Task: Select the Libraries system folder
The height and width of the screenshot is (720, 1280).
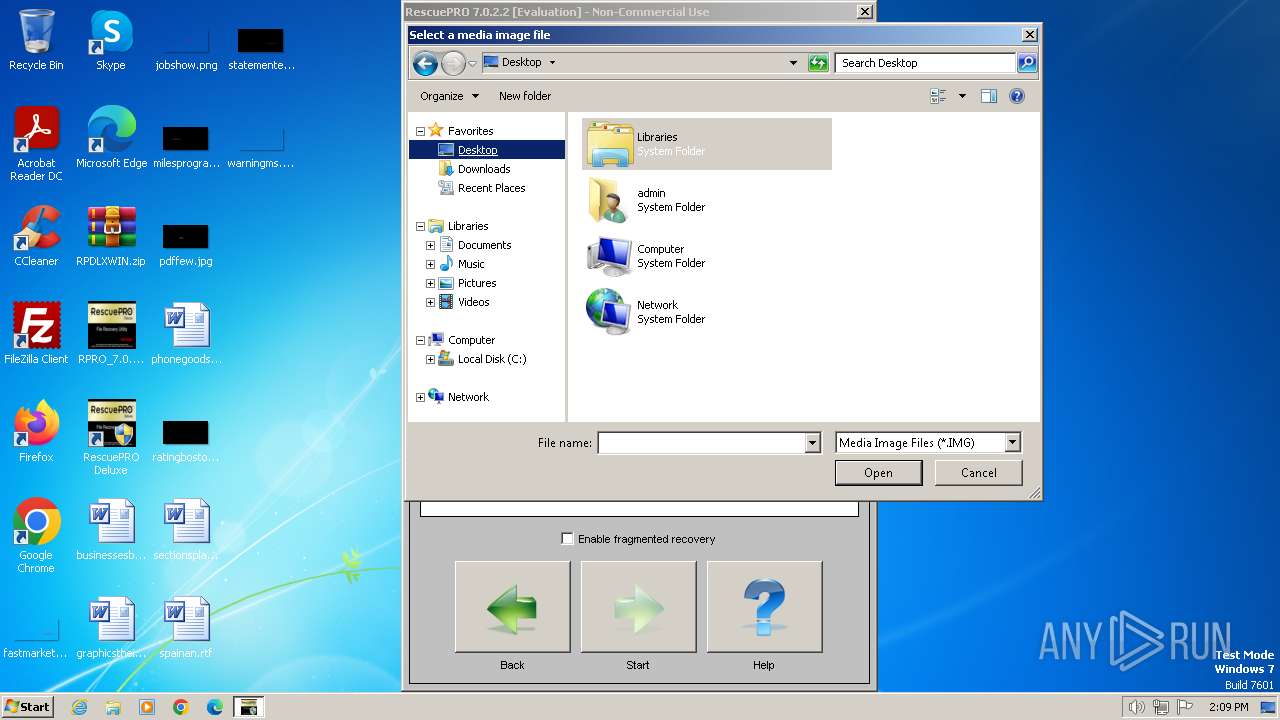Action: pyautogui.click(x=707, y=144)
